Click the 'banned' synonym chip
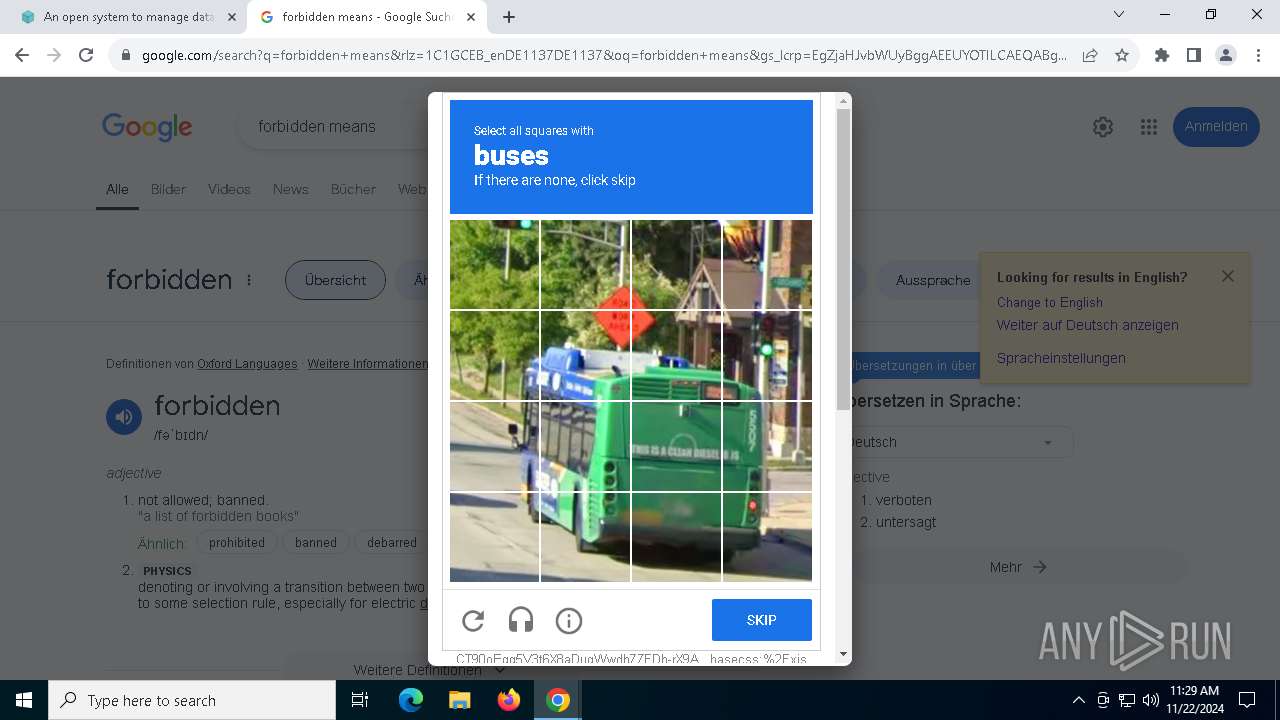Screen dimensions: 1280x720 point(316,543)
